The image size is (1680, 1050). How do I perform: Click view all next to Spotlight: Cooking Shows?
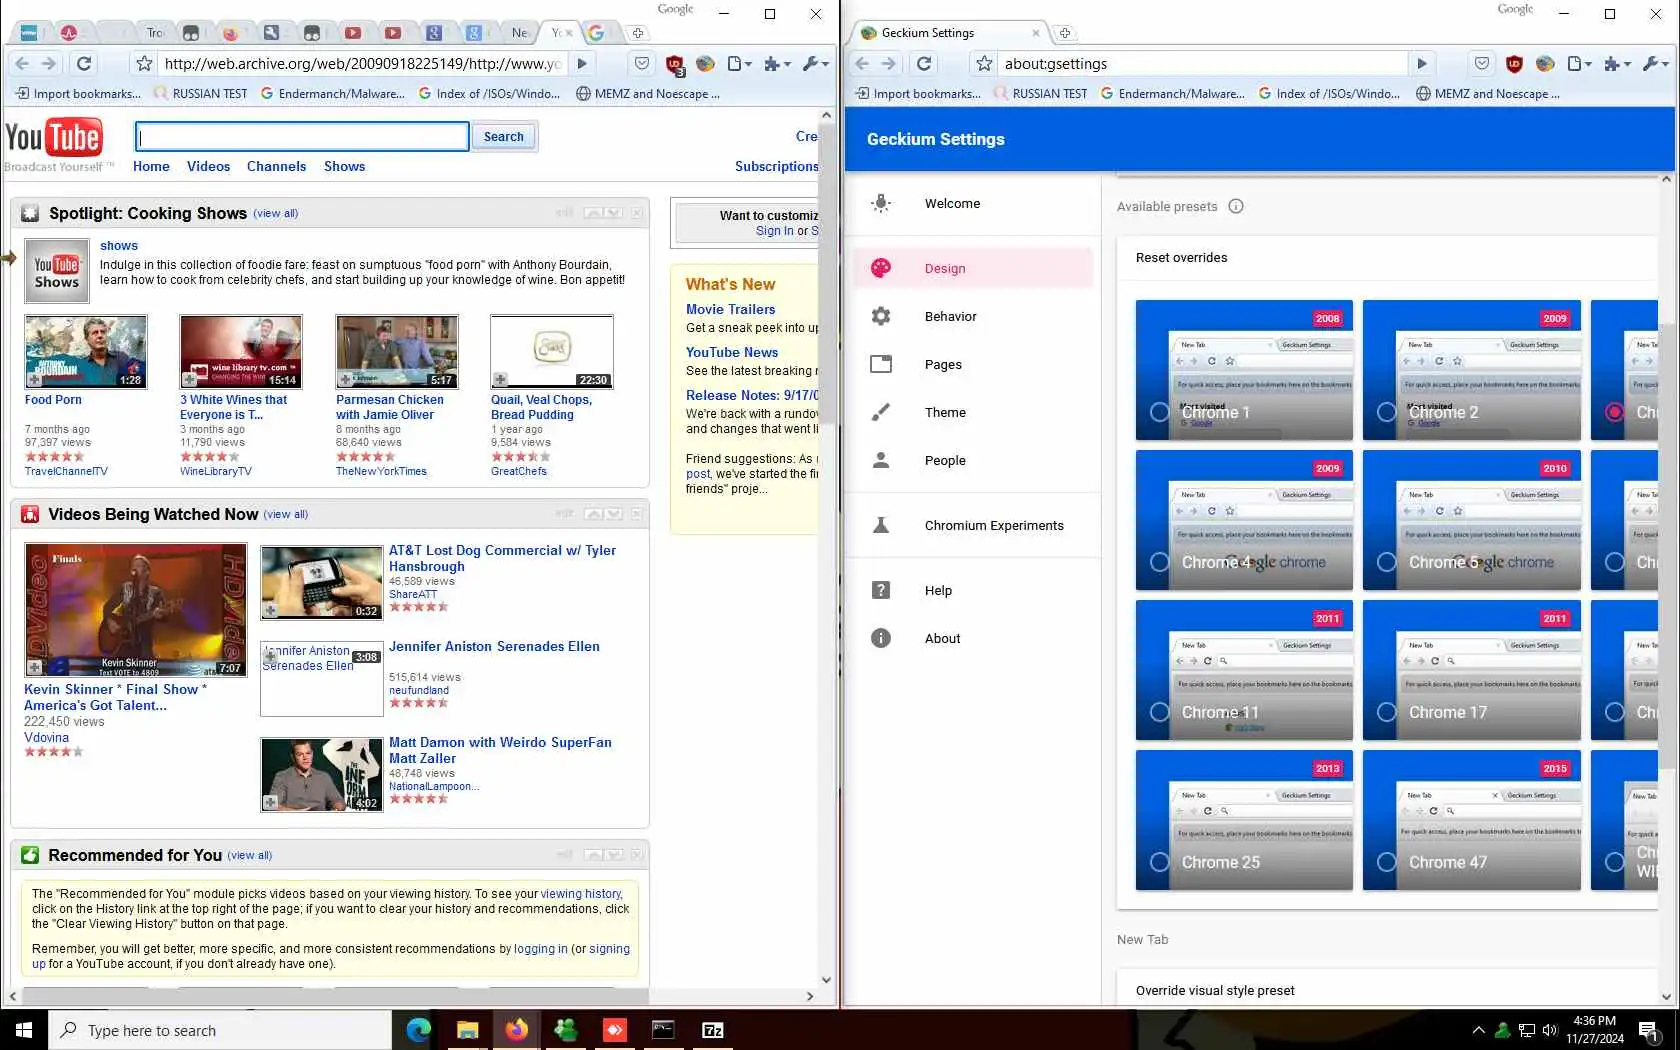tap(275, 213)
